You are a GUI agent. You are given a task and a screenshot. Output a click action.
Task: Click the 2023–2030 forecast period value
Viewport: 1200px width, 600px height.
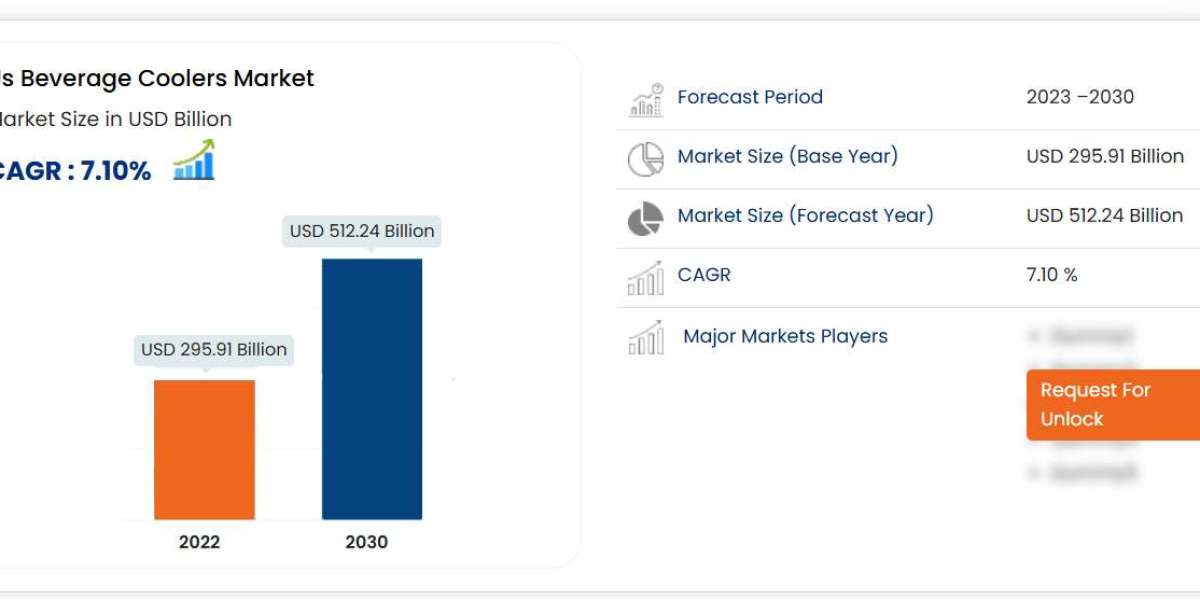[1080, 97]
